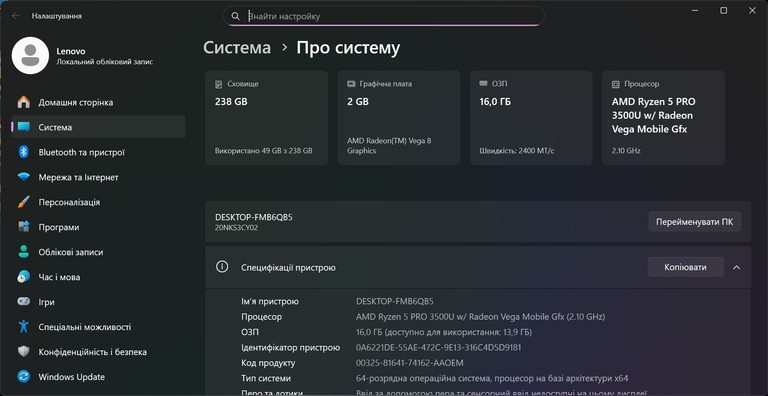Click the model number 20NKS3CY02
Screen dimensions: 768x396
click(237, 228)
